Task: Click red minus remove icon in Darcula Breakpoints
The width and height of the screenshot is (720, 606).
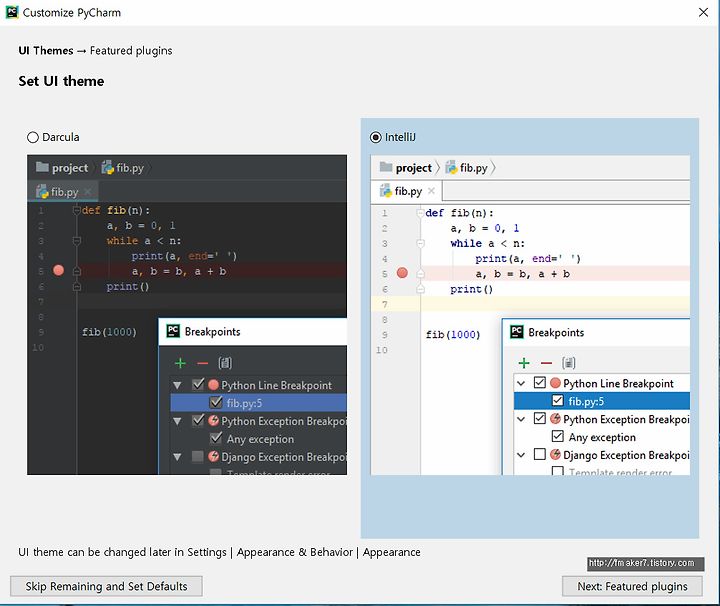Action: click(202, 363)
